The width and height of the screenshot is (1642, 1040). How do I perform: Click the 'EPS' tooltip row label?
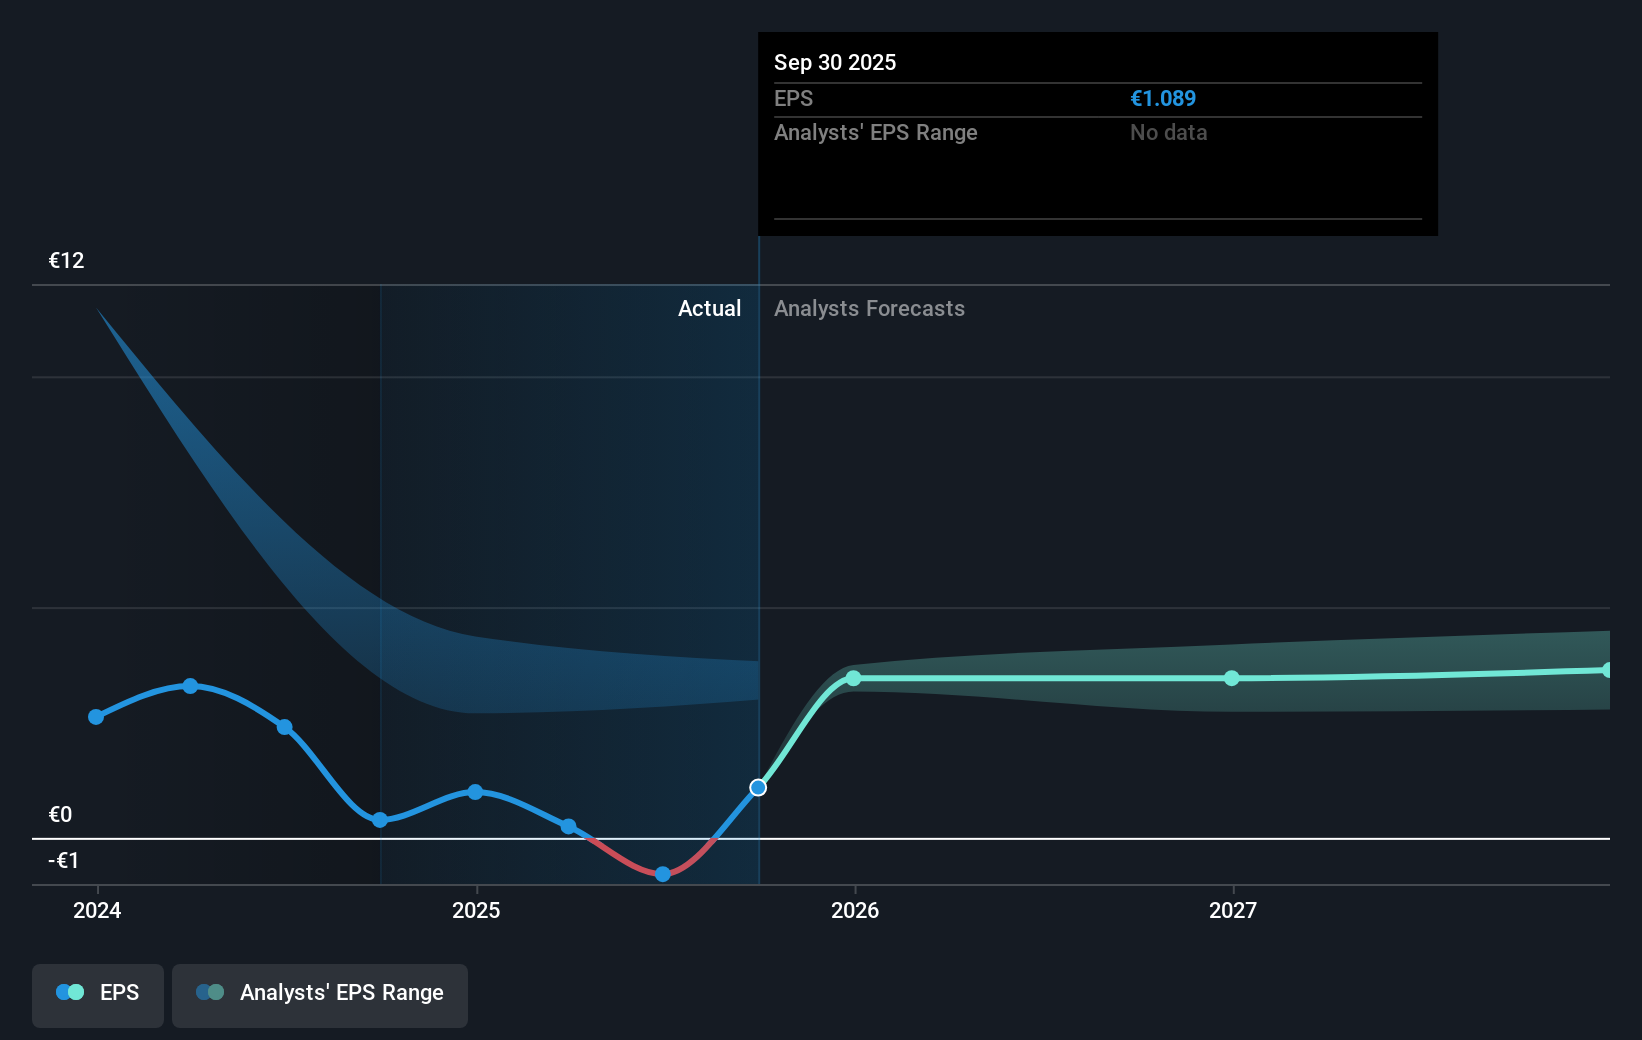[x=794, y=98]
